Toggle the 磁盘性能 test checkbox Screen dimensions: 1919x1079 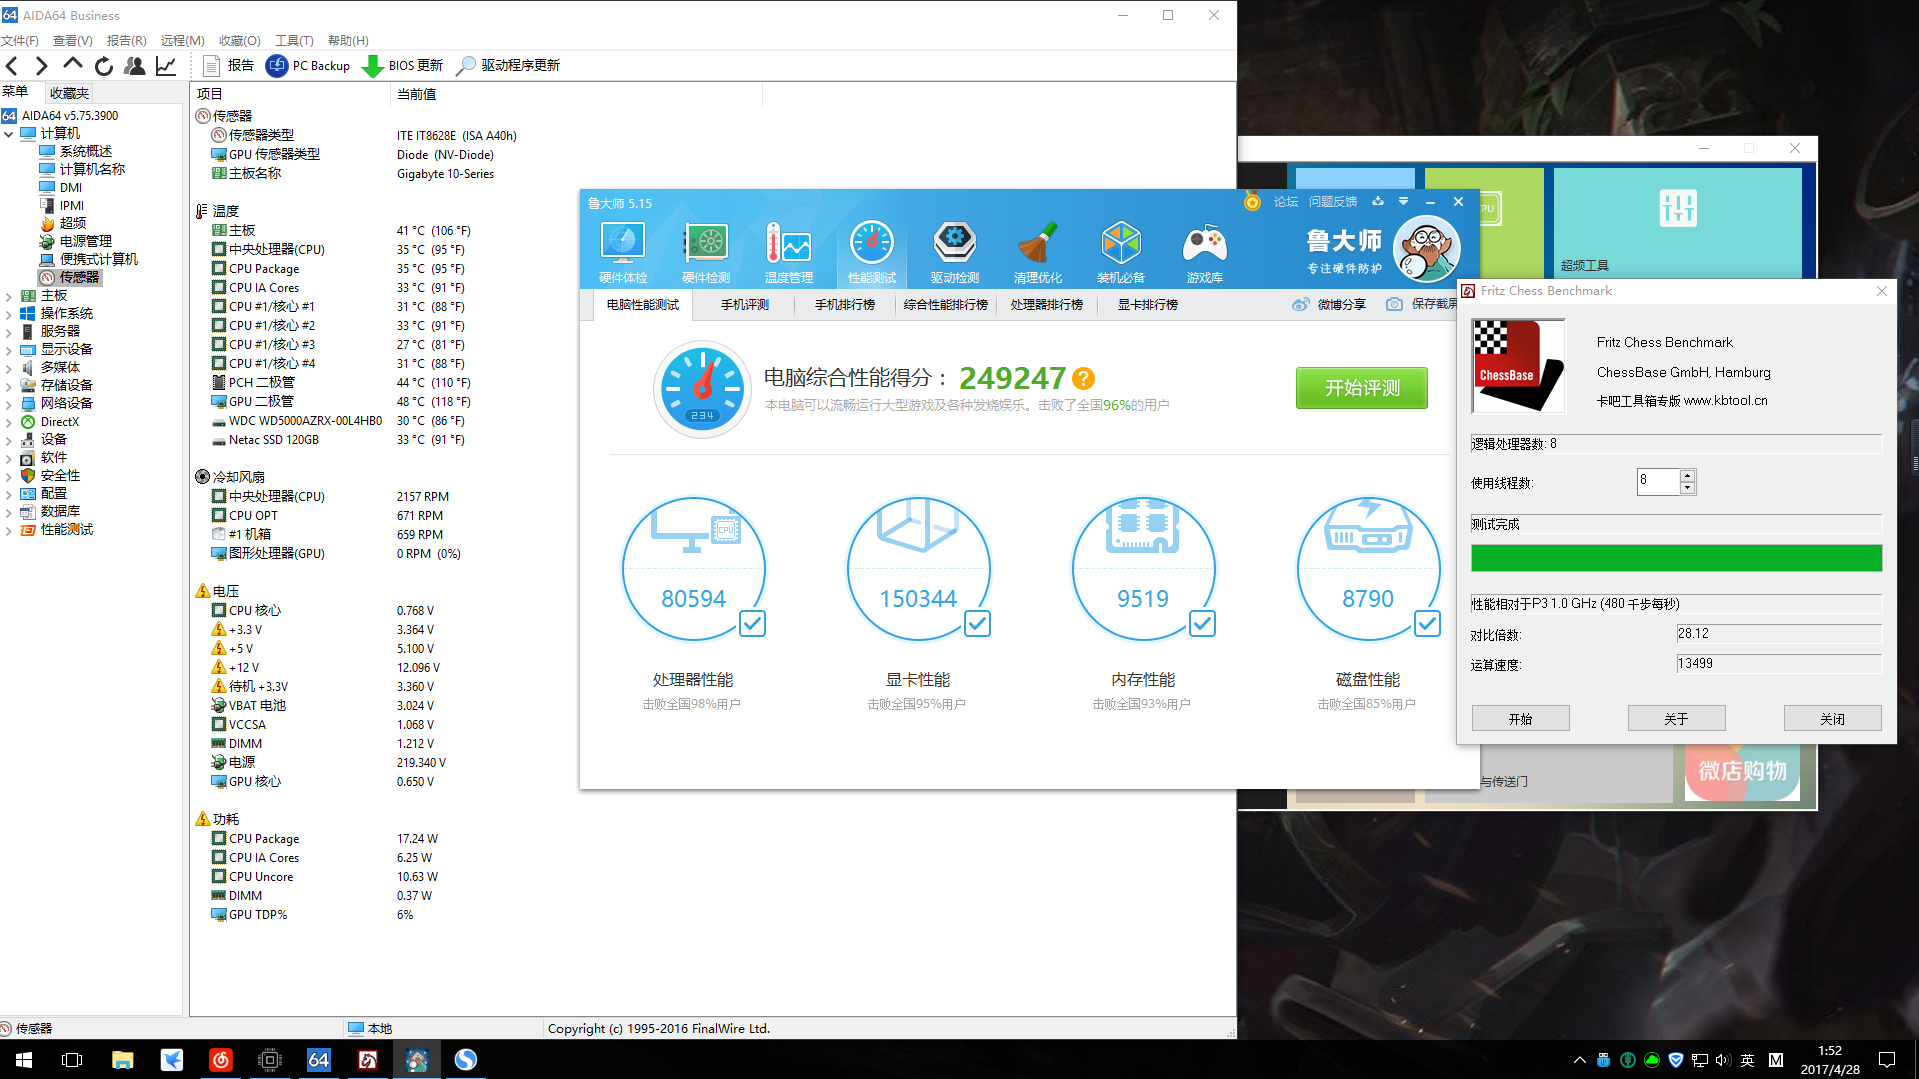pos(1427,624)
